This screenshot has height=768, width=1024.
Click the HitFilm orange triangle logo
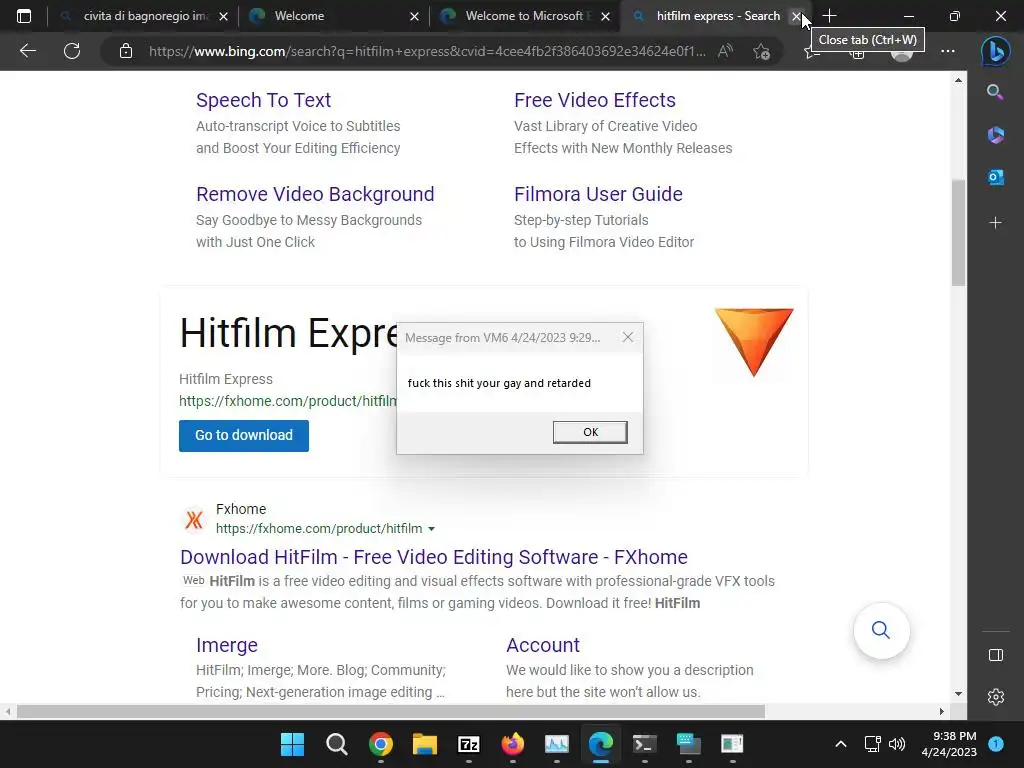pyautogui.click(x=754, y=342)
